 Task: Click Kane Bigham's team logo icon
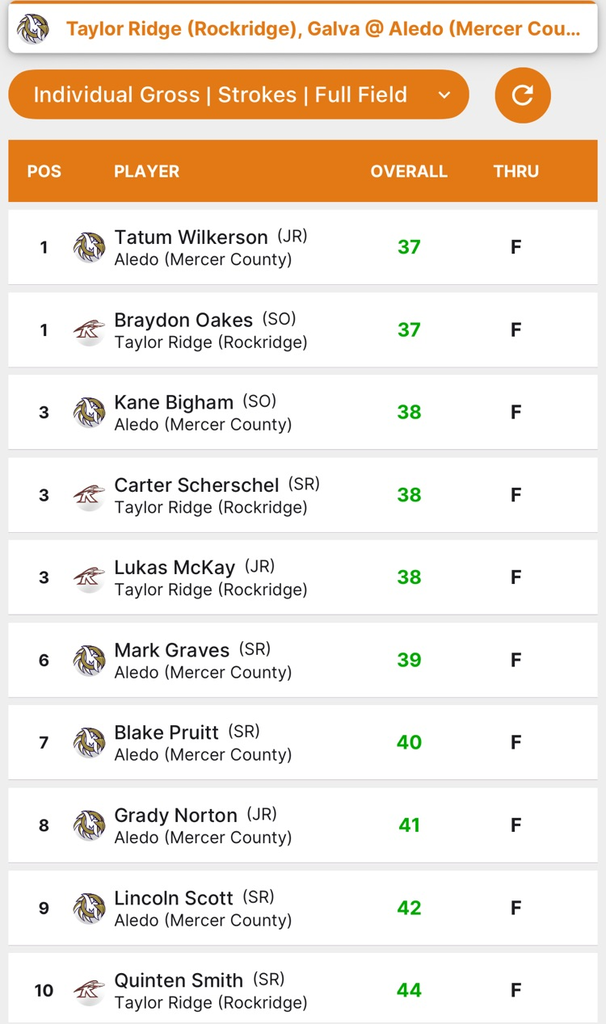[89, 412]
